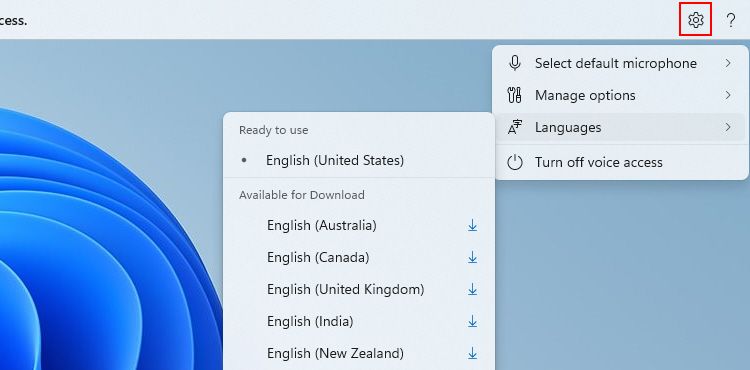Click the Languages letter icon

click(515, 127)
